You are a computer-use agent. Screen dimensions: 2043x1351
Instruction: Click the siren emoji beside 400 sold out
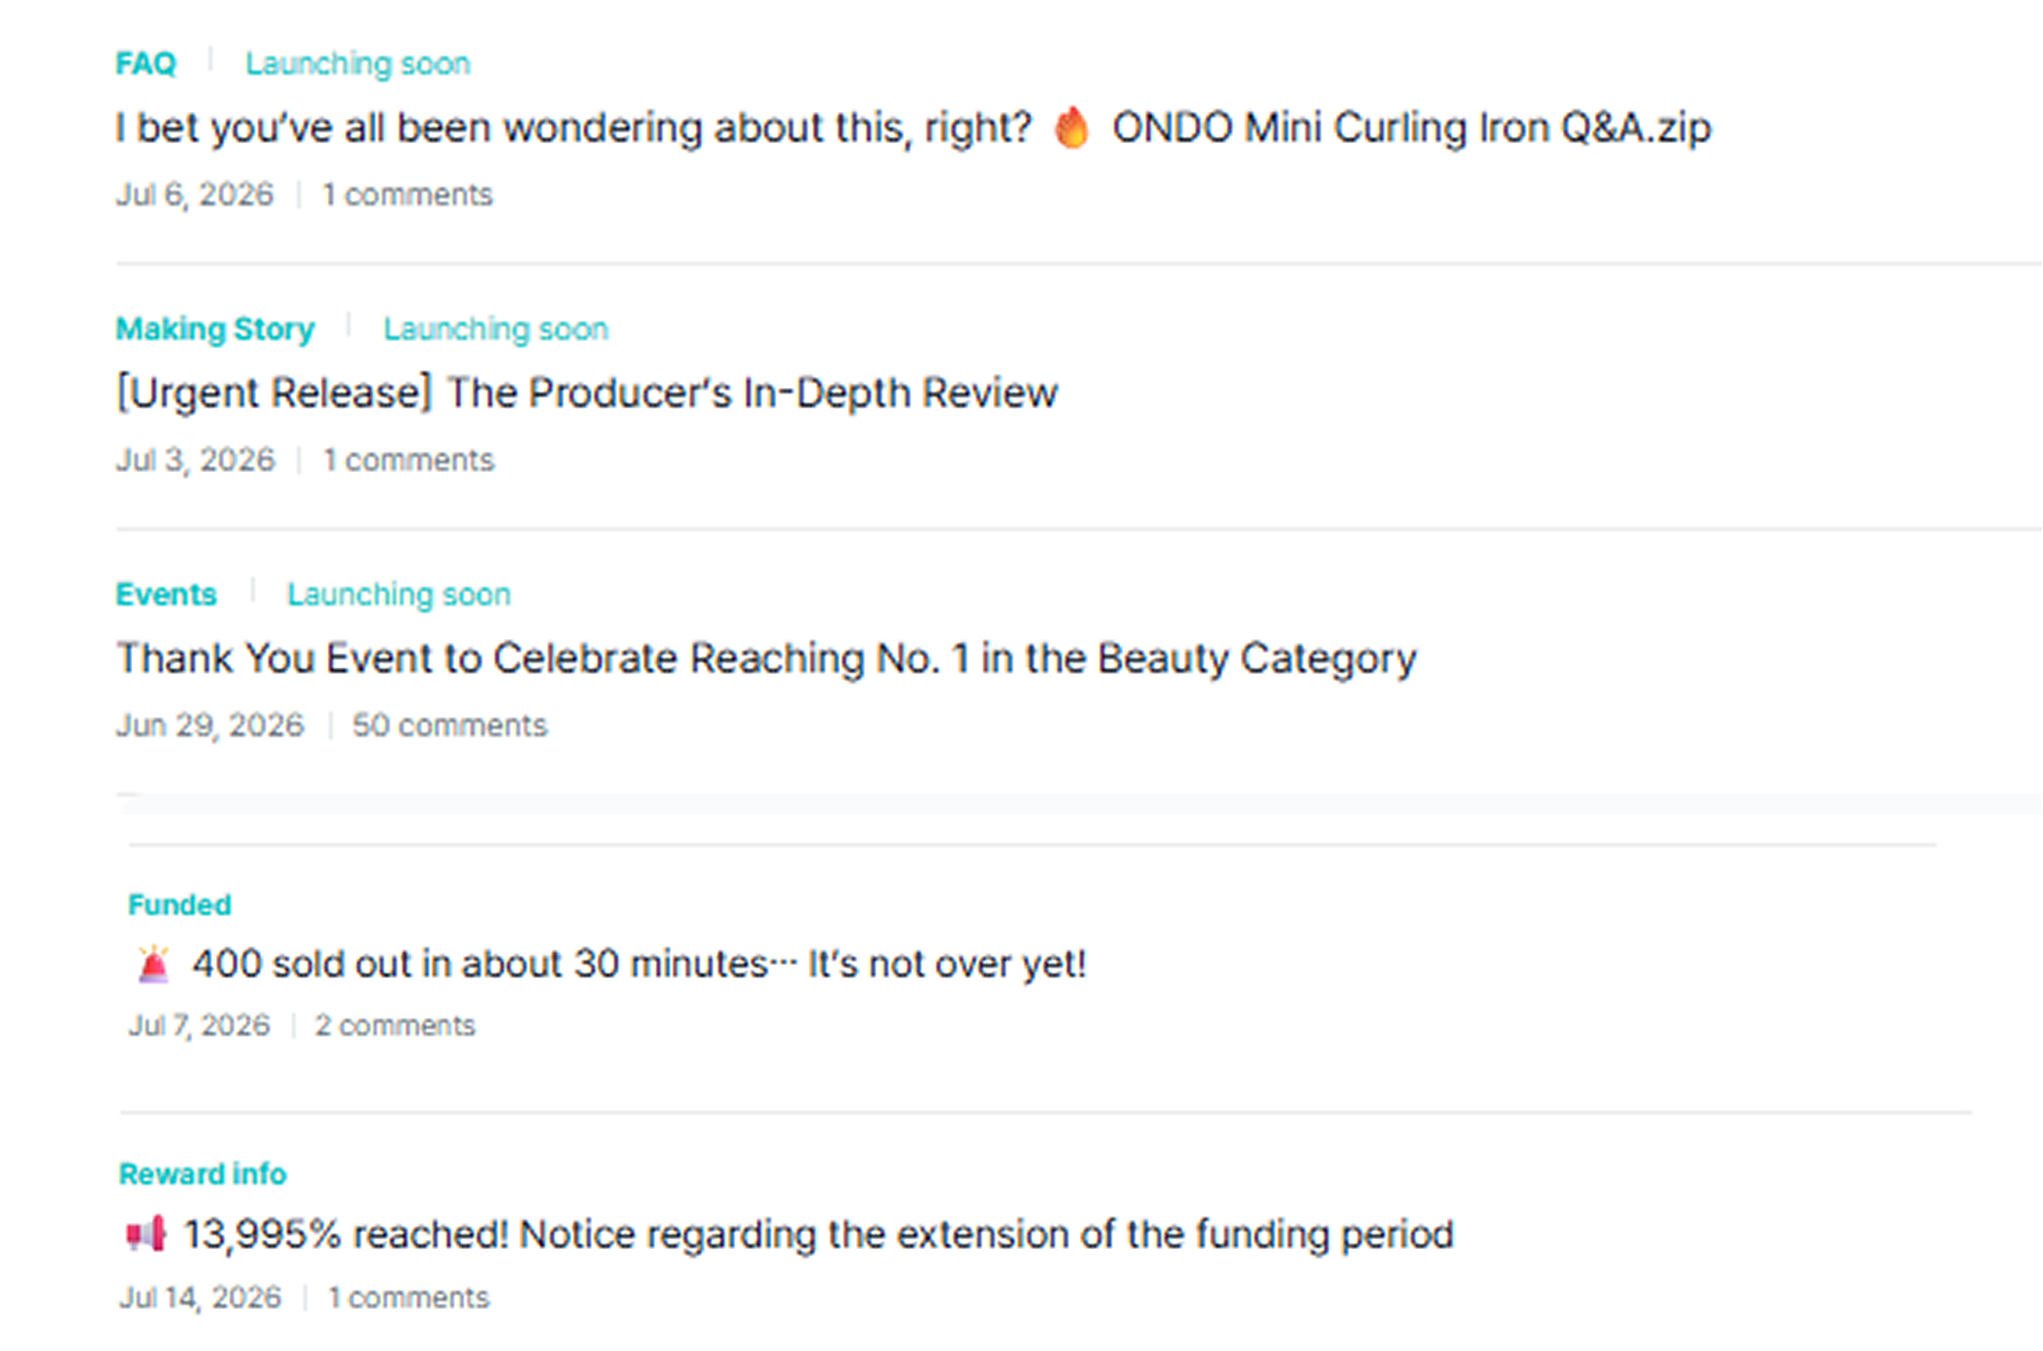coord(153,964)
